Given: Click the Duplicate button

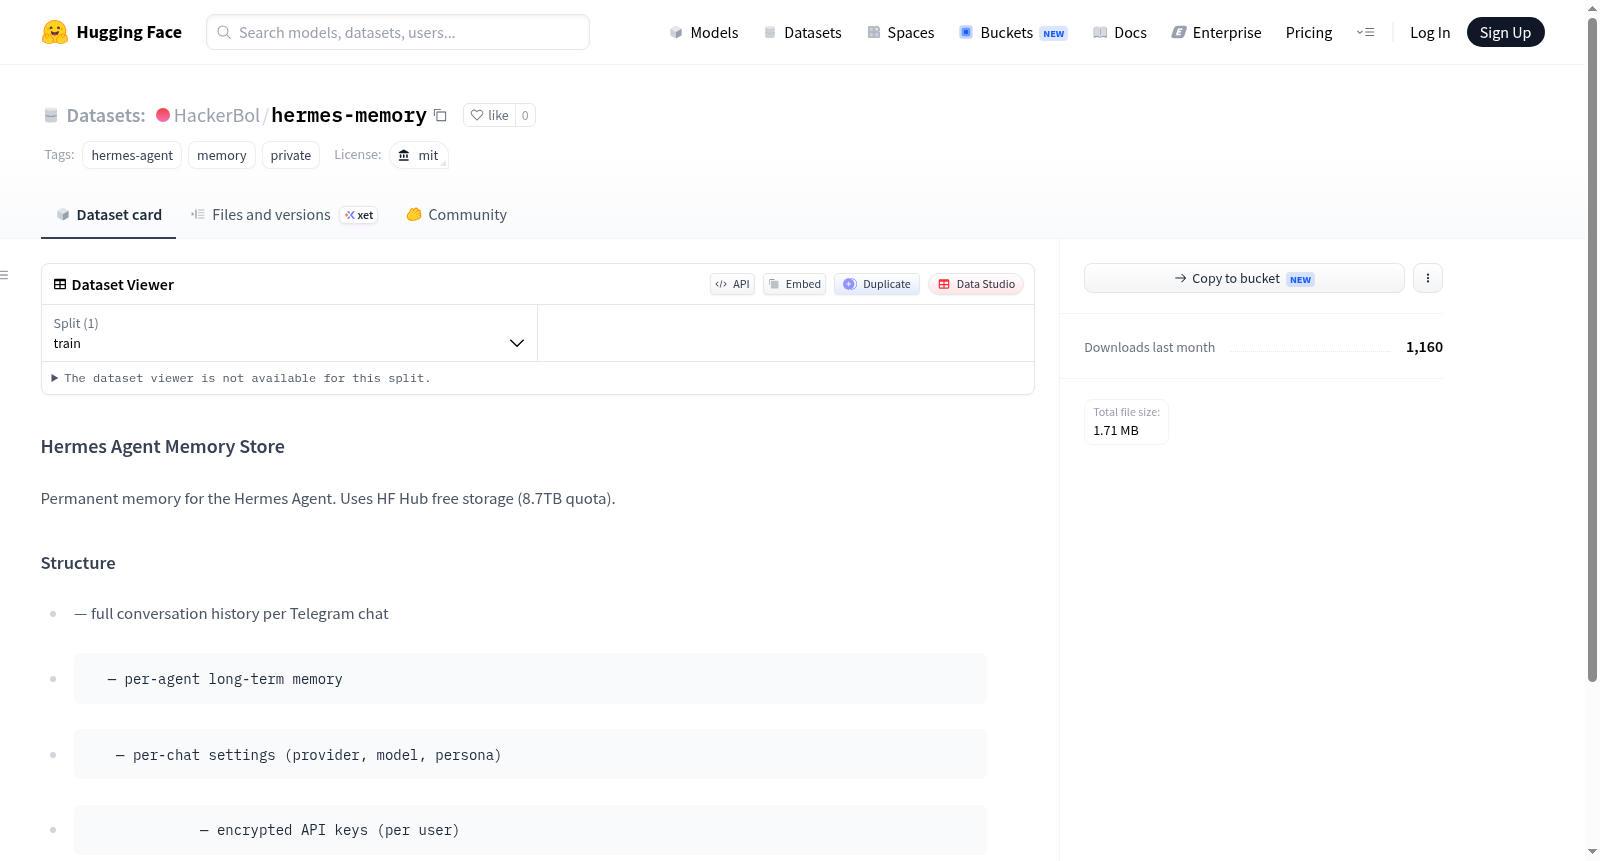Looking at the screenshot, I should [877, 284].
